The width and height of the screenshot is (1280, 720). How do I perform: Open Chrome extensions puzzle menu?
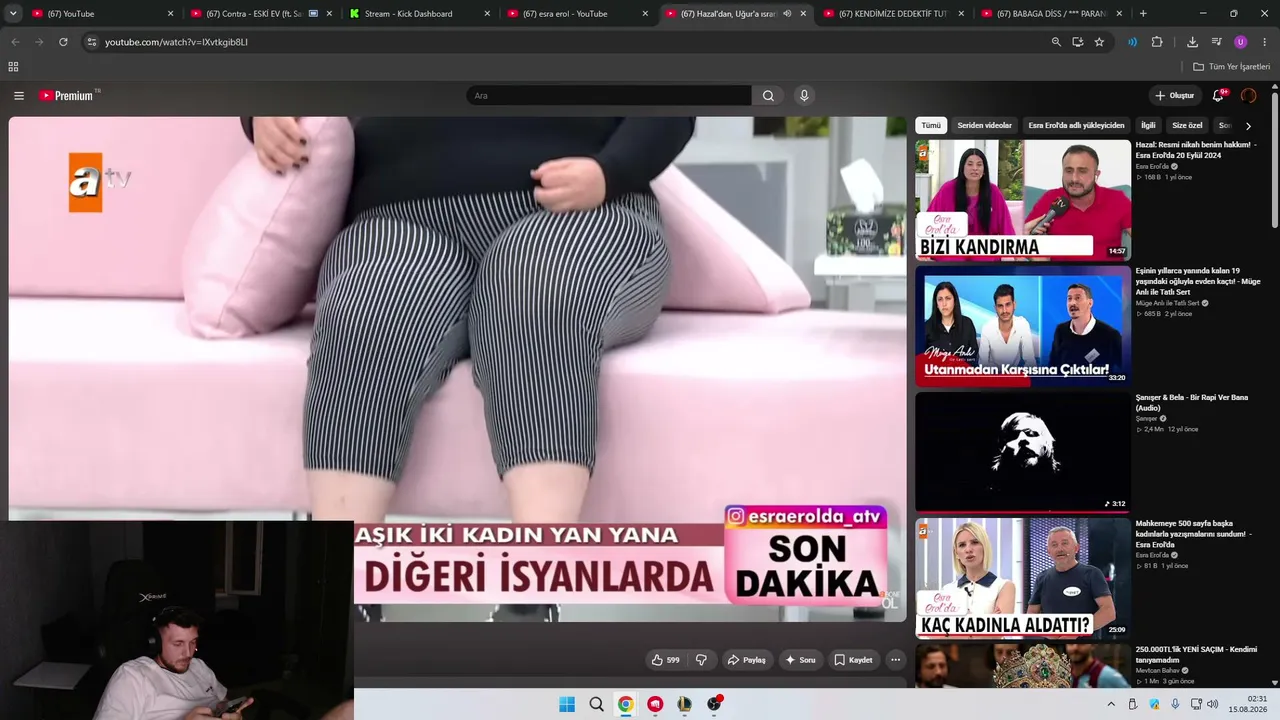pyautogui.click(x=1157, y=42)
